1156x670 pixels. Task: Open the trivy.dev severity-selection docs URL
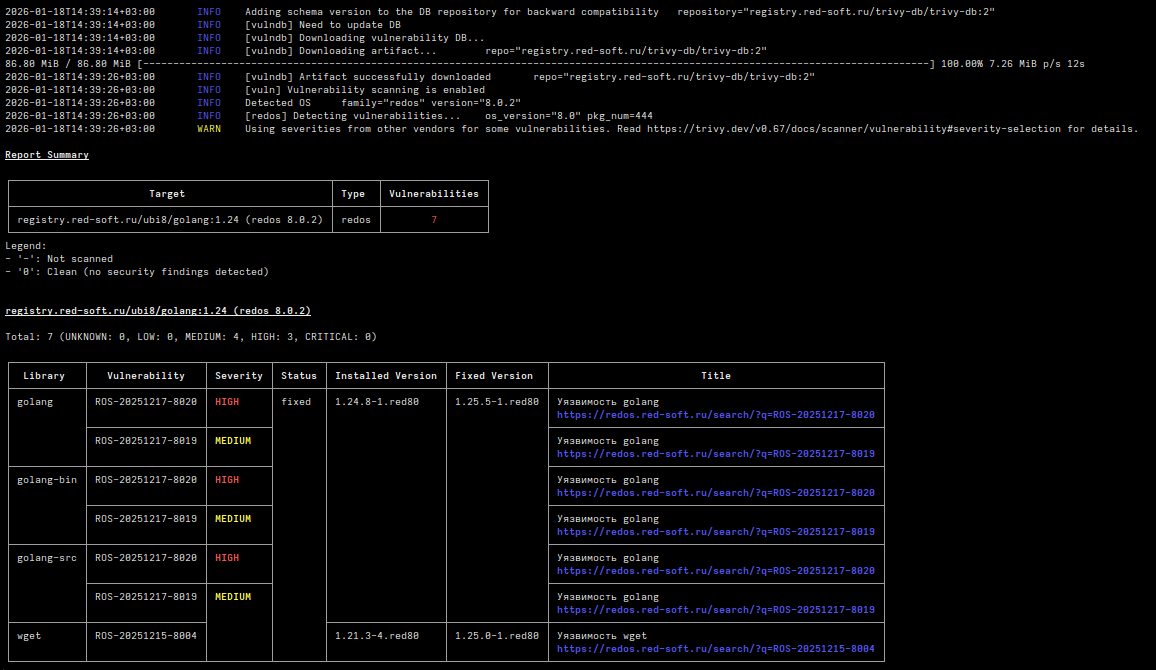[853, 129]
